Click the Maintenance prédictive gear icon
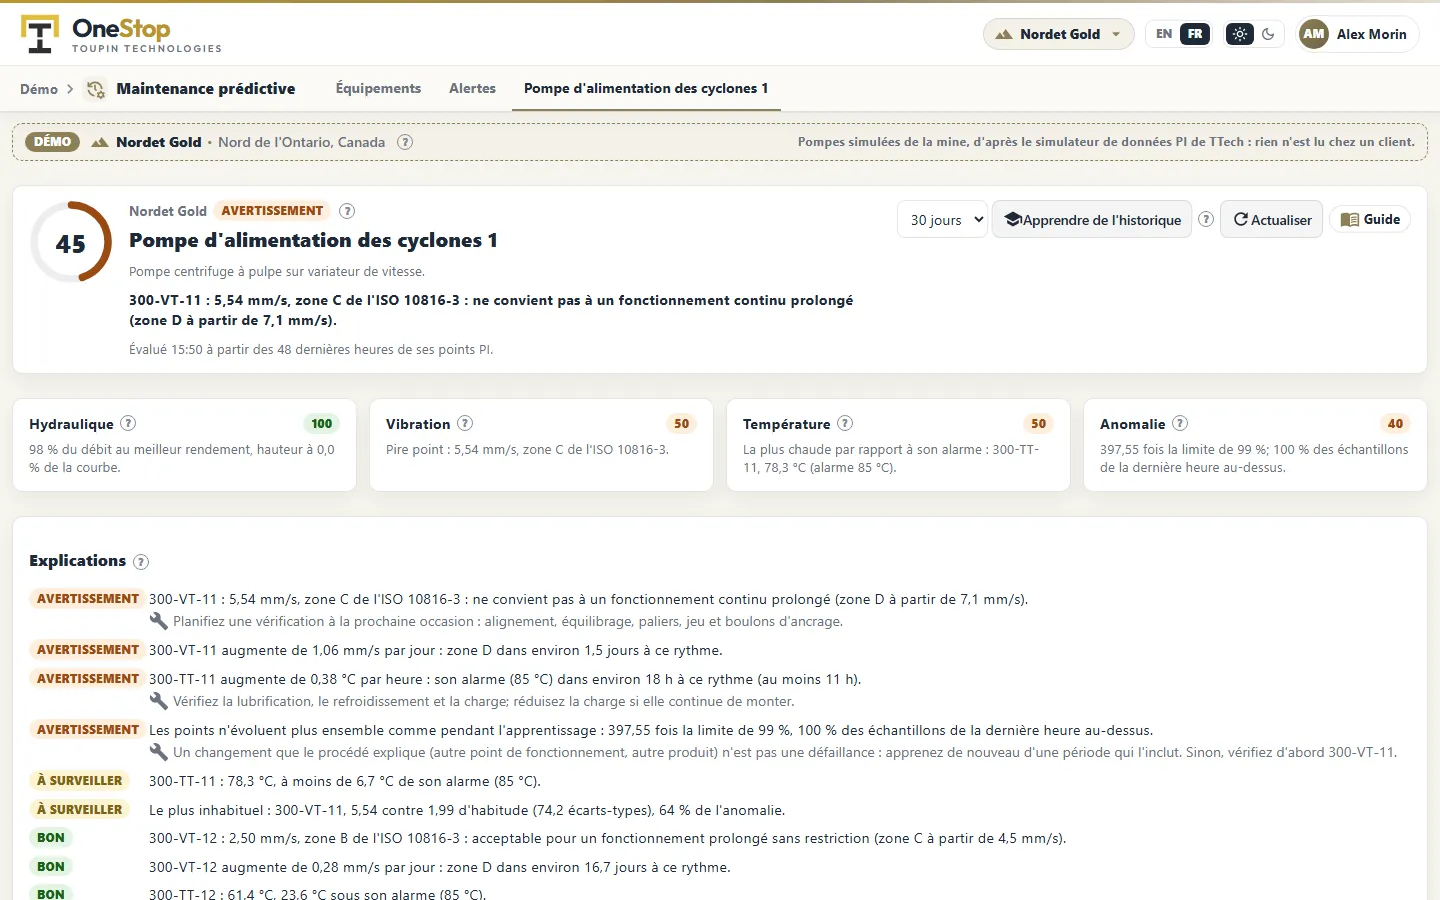Screen dimensions: 1440x900 (x=95, y=89)
